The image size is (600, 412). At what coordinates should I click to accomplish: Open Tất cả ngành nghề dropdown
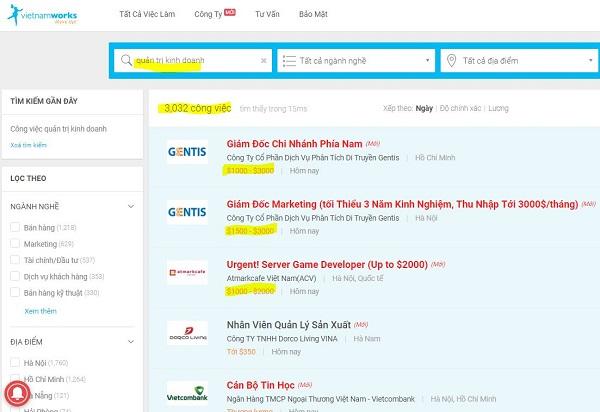pyautogui.click(x=356, y=60)
